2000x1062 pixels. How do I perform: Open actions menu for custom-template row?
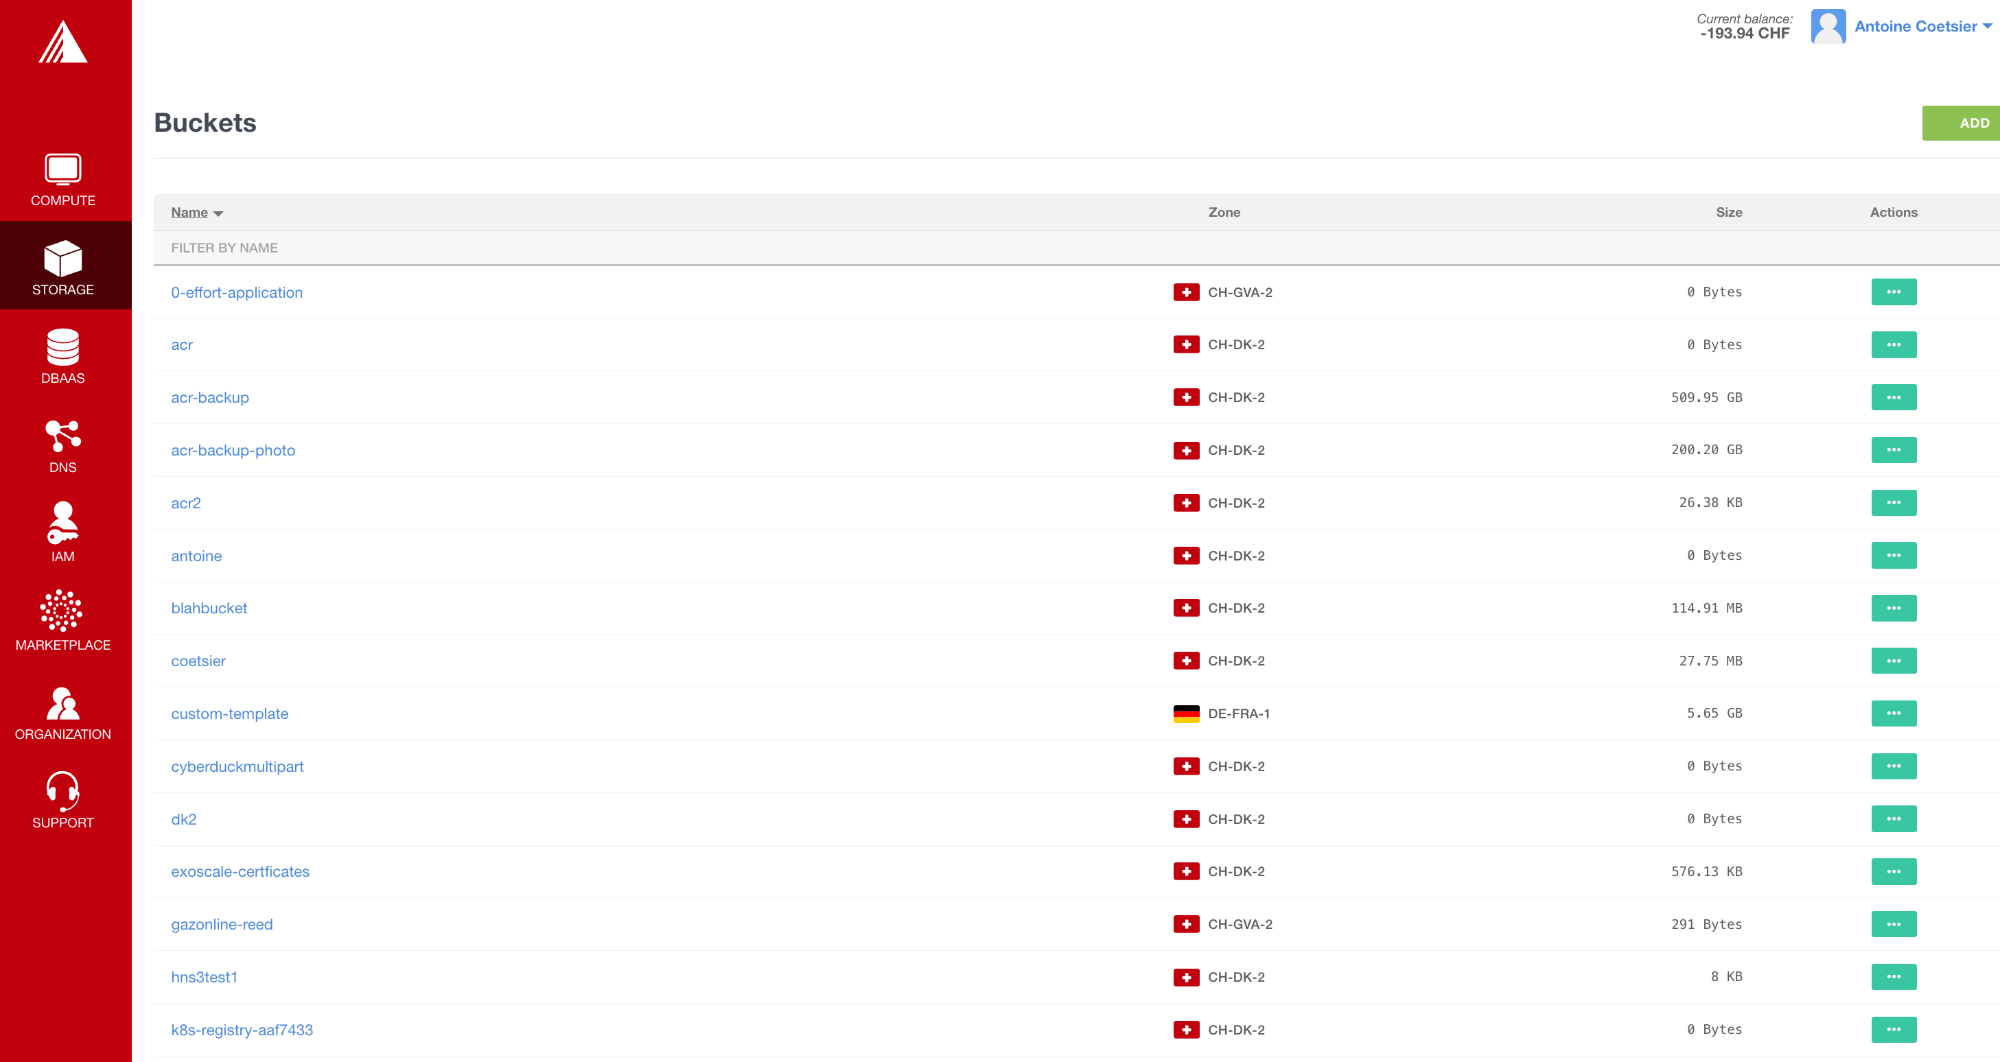click(1893, 713)
